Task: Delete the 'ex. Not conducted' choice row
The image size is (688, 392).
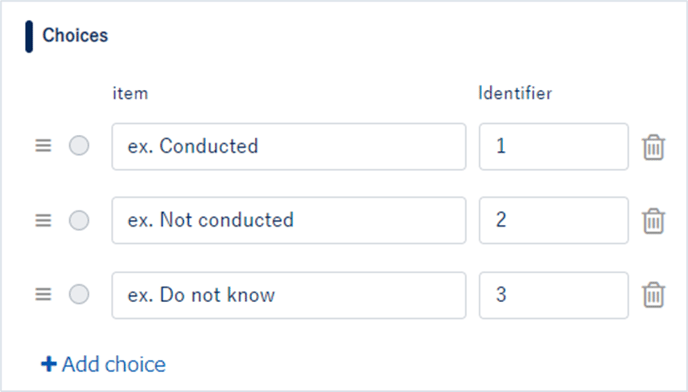Action: click(653, 221)
